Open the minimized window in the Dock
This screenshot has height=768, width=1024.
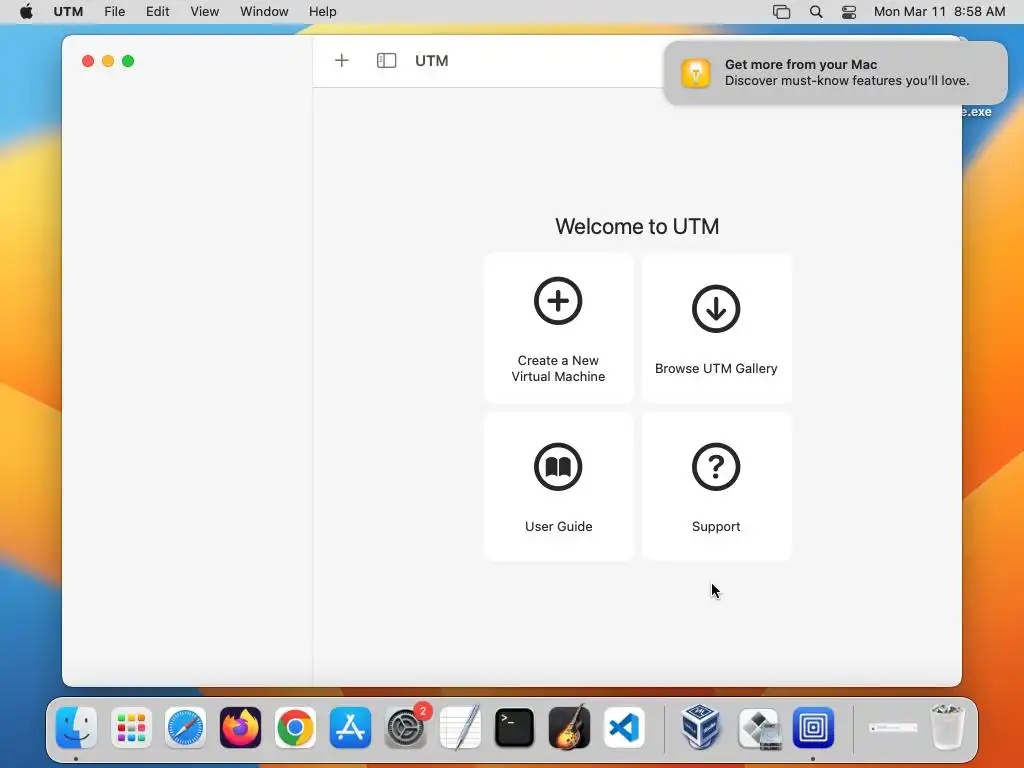pos(893,728)
